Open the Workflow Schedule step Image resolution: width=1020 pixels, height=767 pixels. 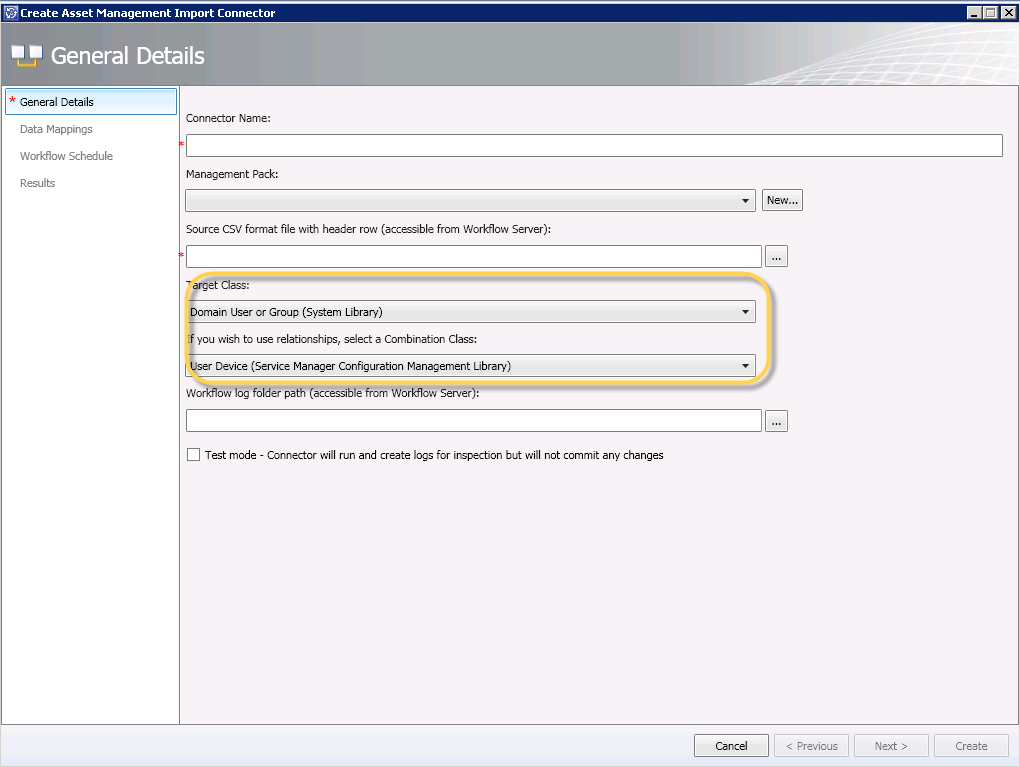pos(66,156)
